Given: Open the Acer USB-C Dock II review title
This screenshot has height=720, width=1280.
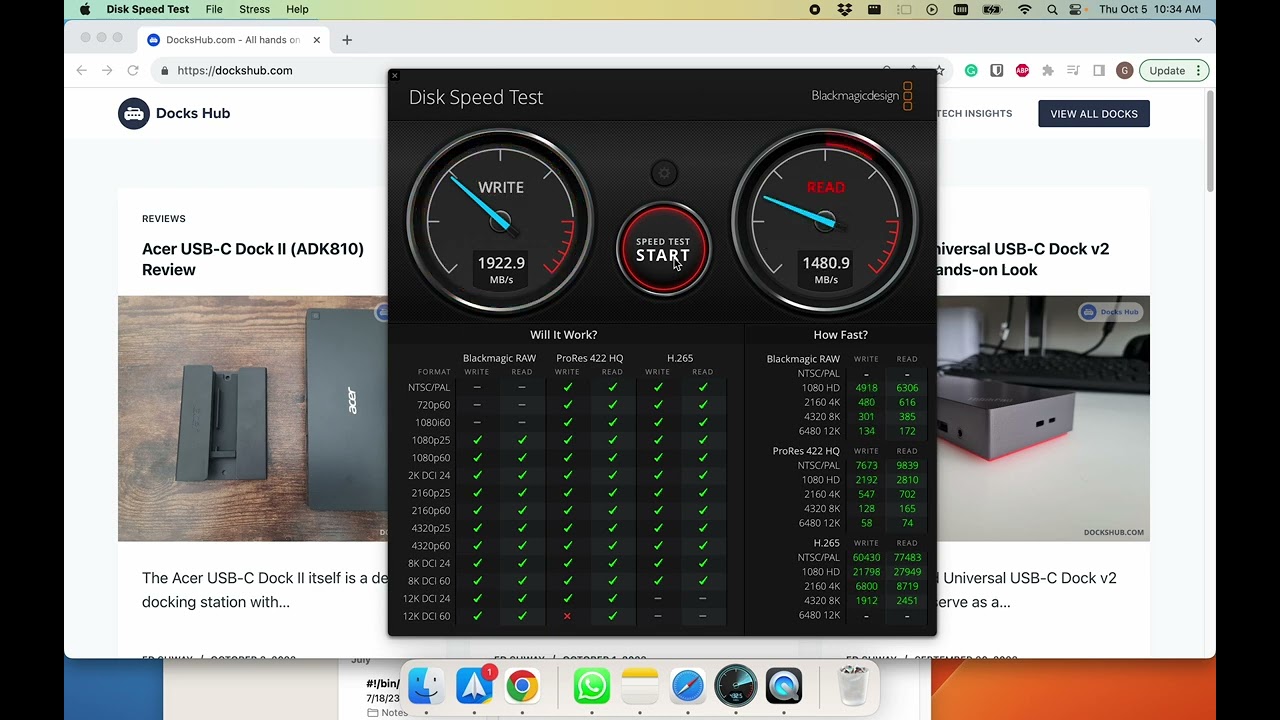Looking at the screenshot, I should (x=253, y=259).
